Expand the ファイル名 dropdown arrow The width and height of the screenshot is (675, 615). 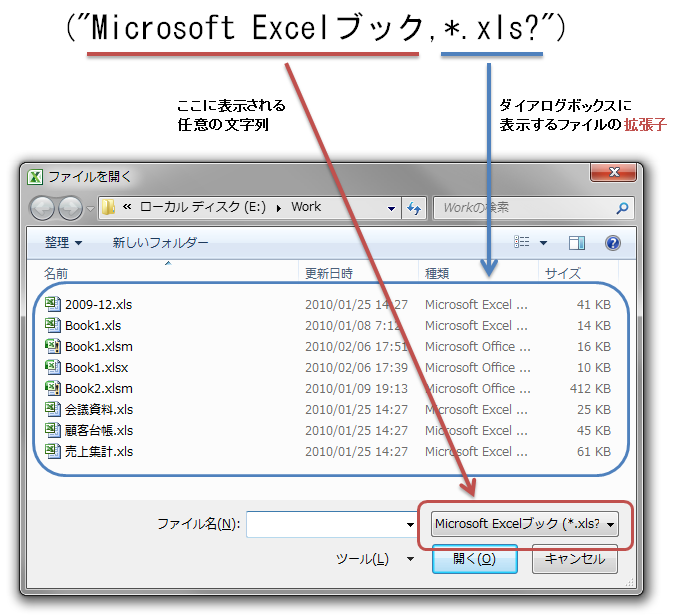click(x=410, y=524)
